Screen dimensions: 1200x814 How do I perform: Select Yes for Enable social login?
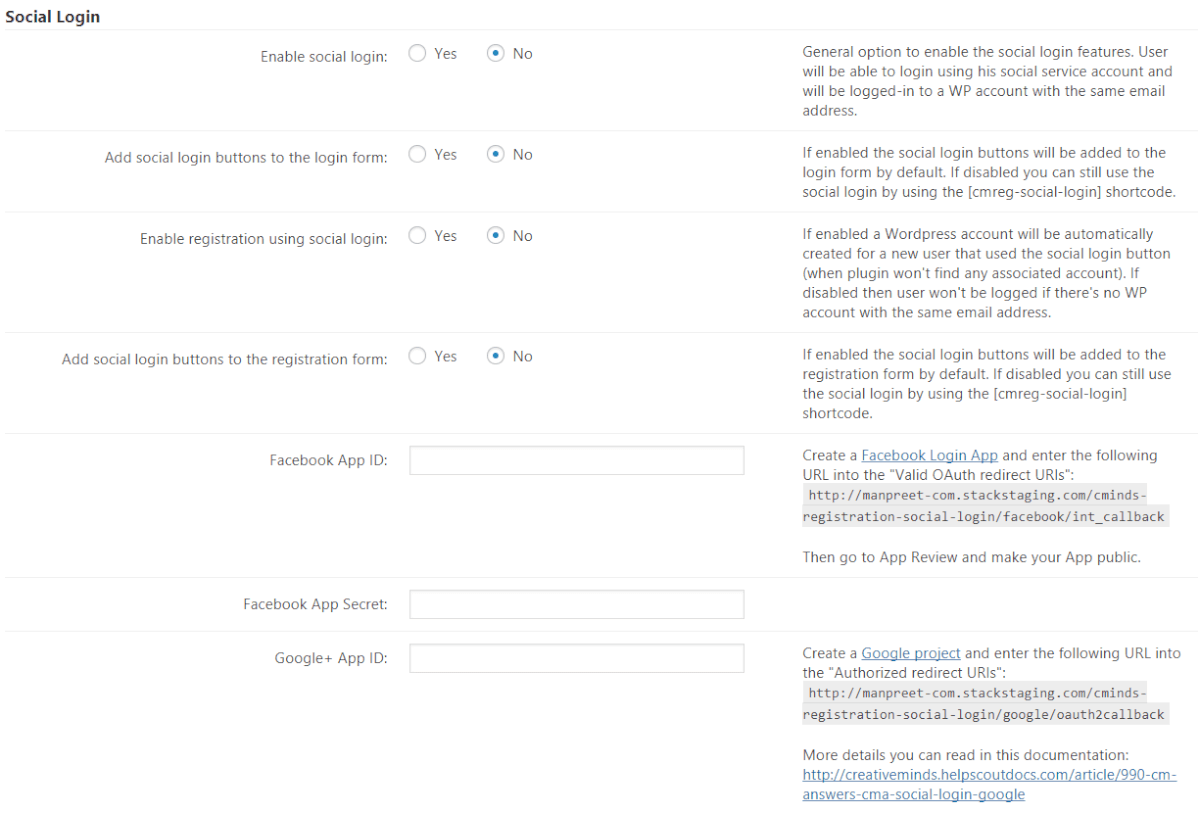[x=418, y=54]
